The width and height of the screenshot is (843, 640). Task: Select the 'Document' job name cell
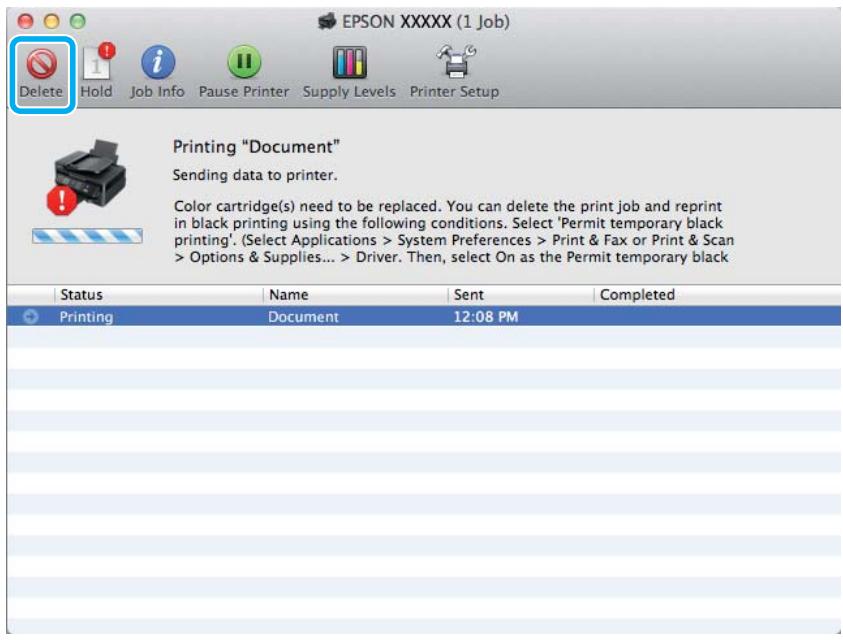coord(303,317)
